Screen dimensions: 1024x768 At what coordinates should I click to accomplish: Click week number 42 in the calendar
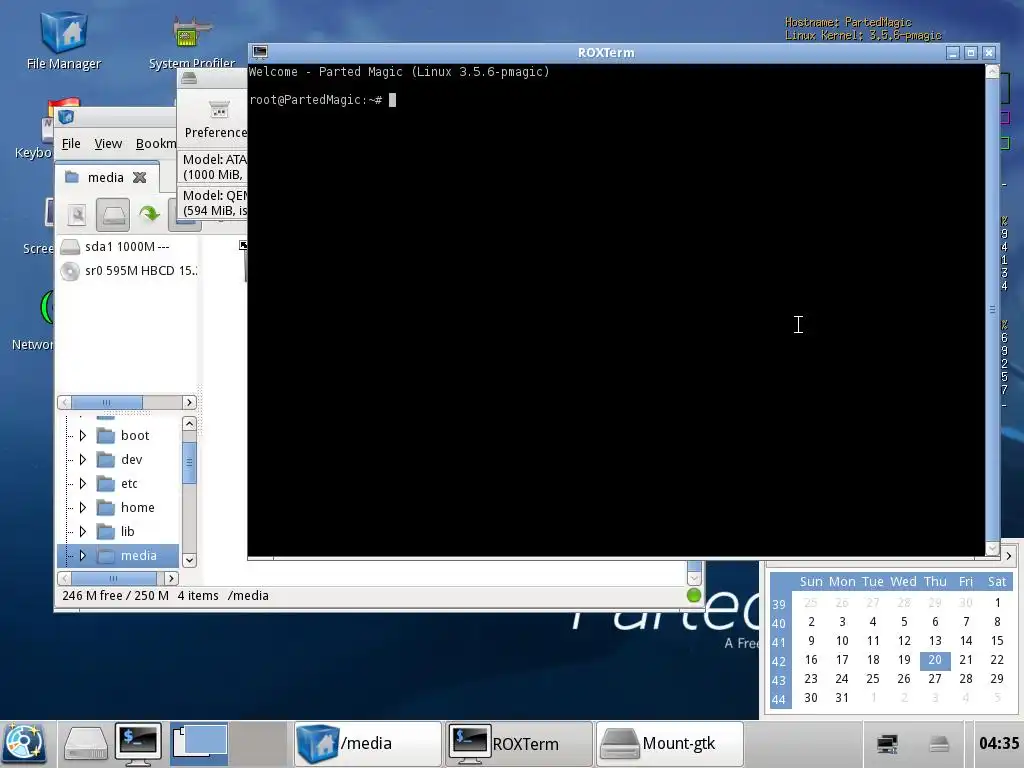[778, 661]
